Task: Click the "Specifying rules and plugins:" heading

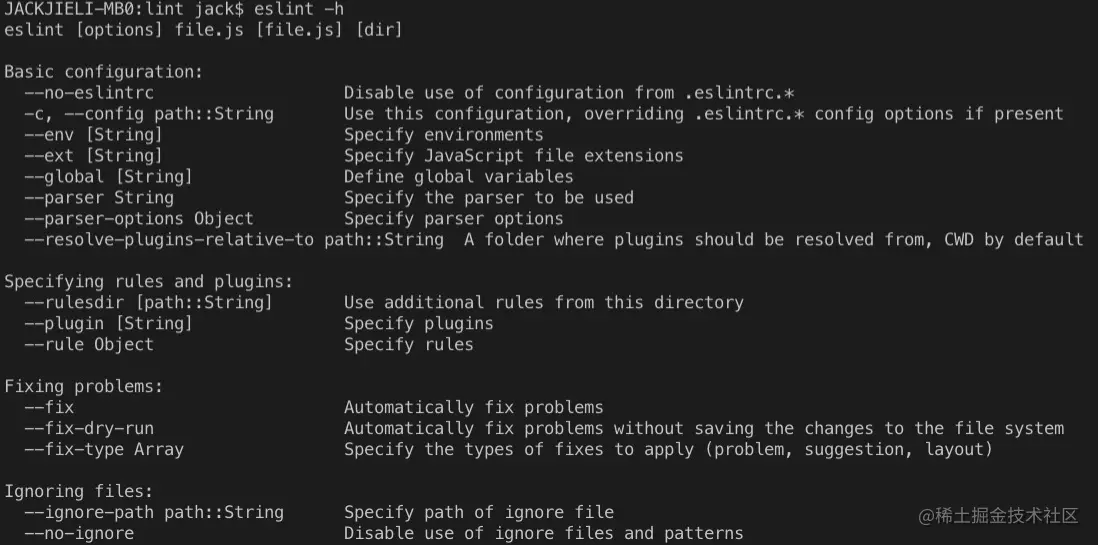Action: pyautogui.click(x=149, y=282)
